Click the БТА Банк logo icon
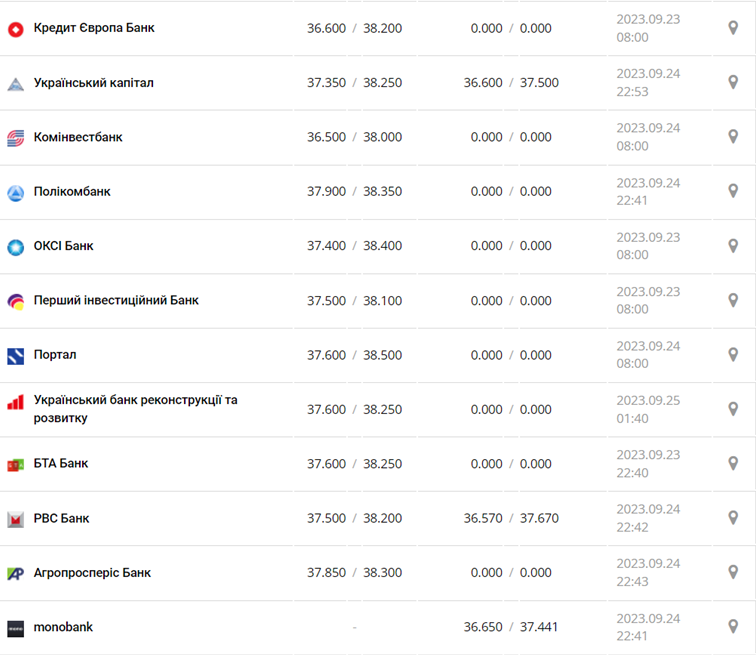The image size is (756, 655). coord(15,464)
